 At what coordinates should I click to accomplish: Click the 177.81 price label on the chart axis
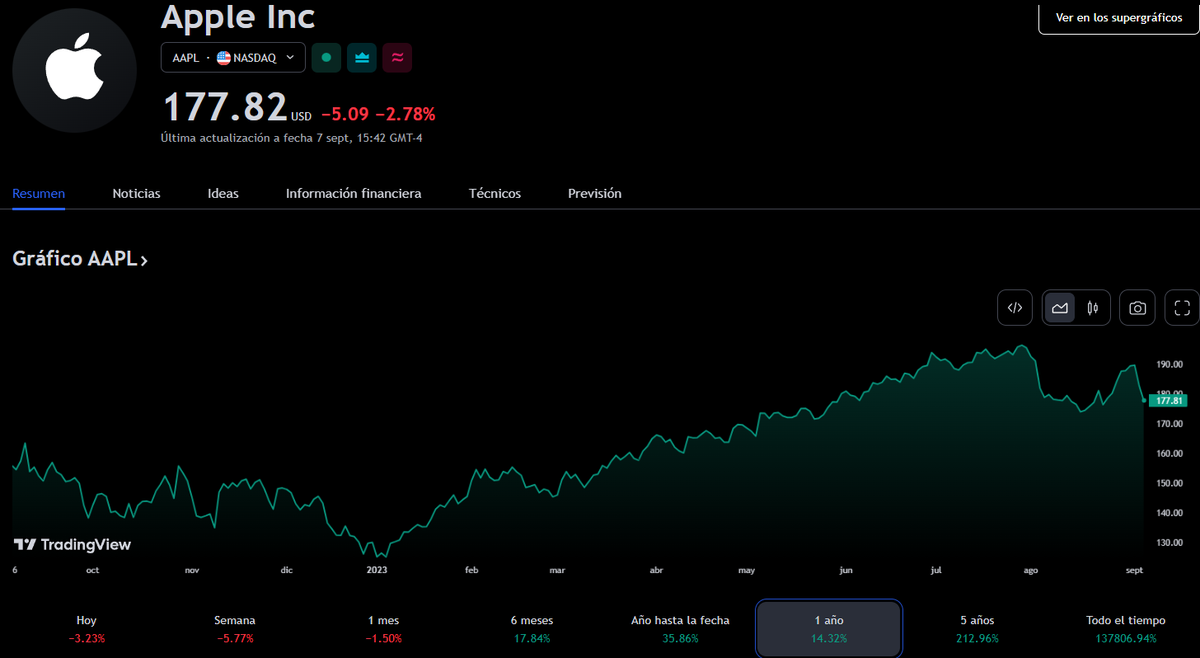1168,400
